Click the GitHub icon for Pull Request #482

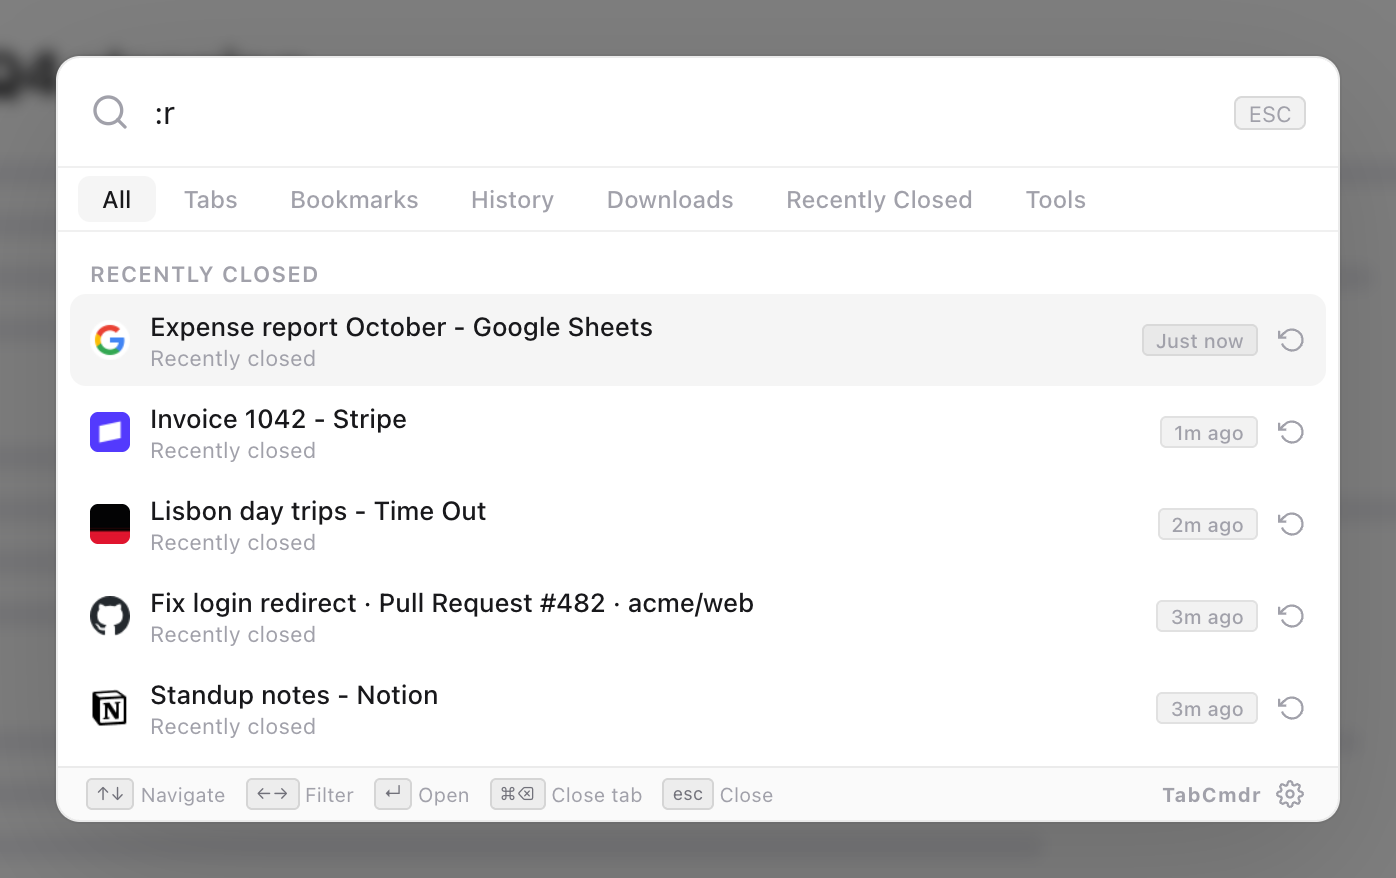click(x=110, y=616)
